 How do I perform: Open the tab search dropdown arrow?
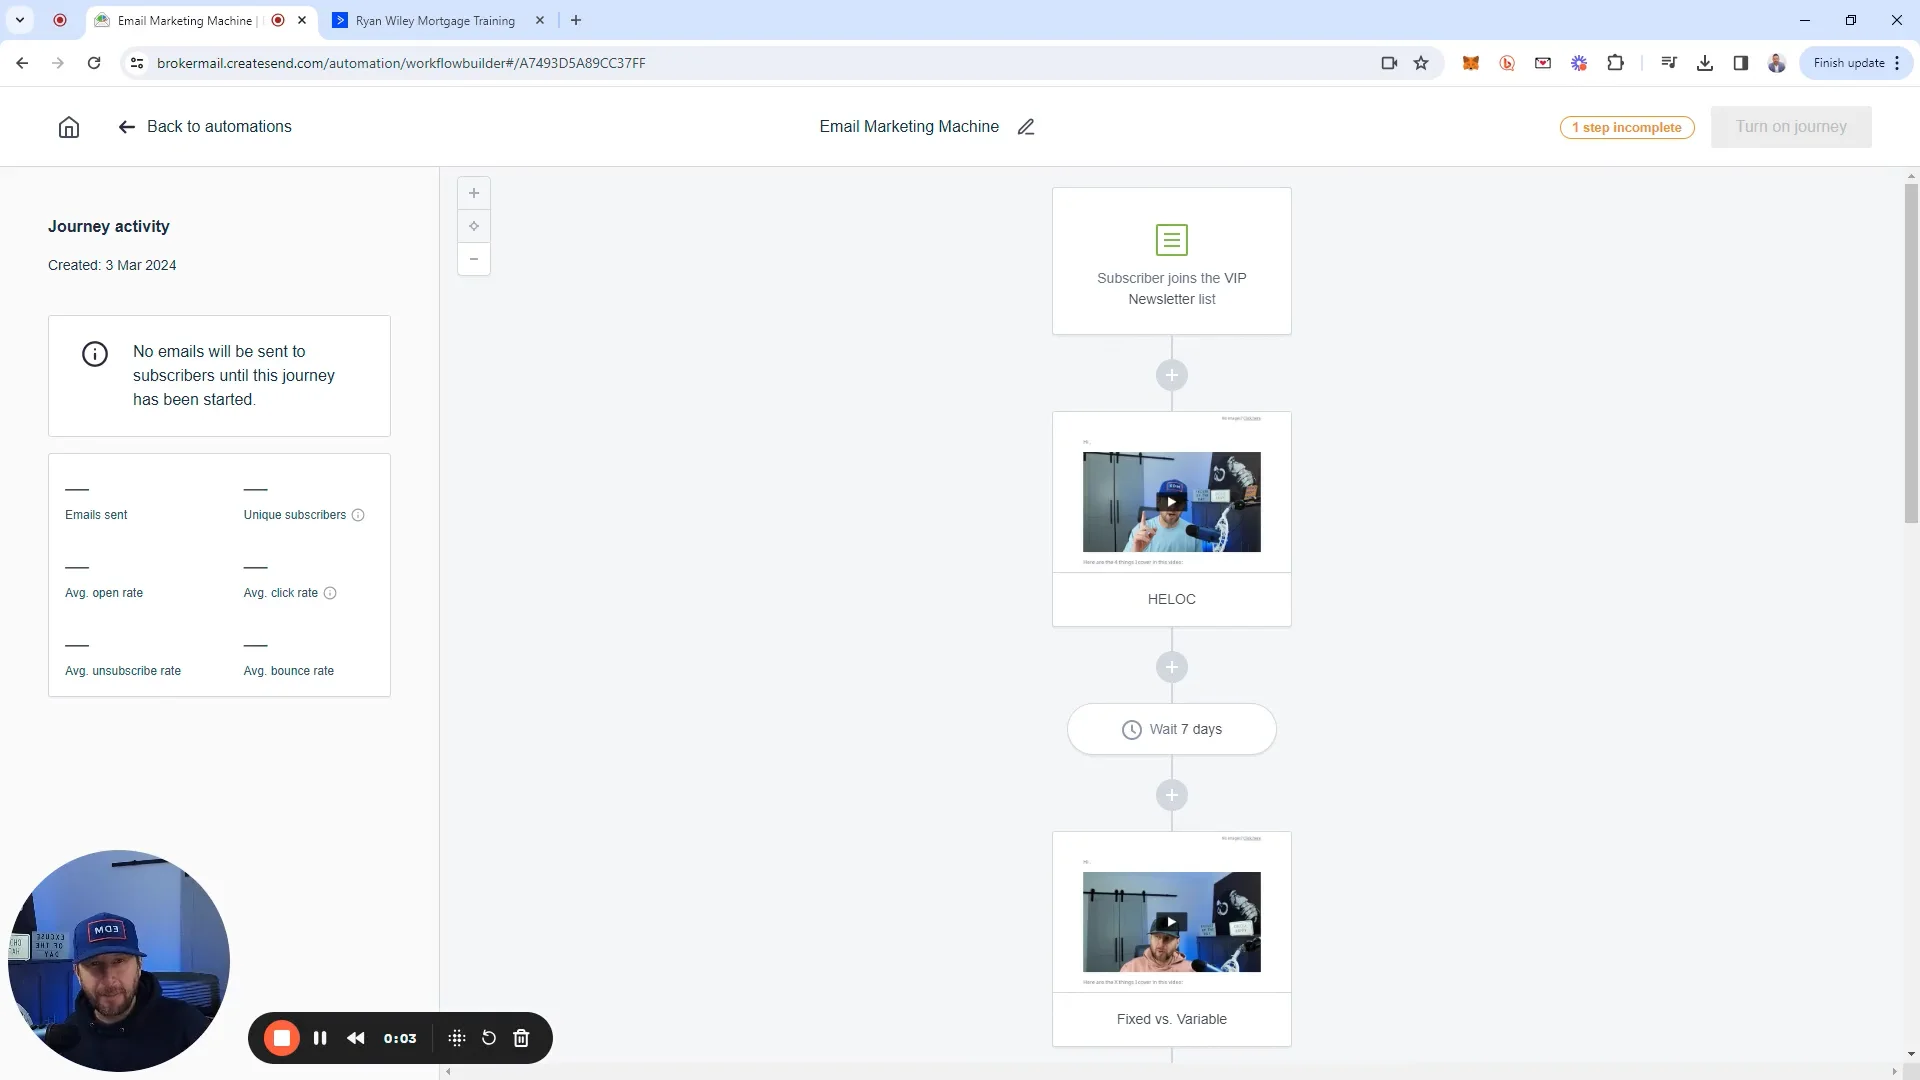(x=20, y=20)
